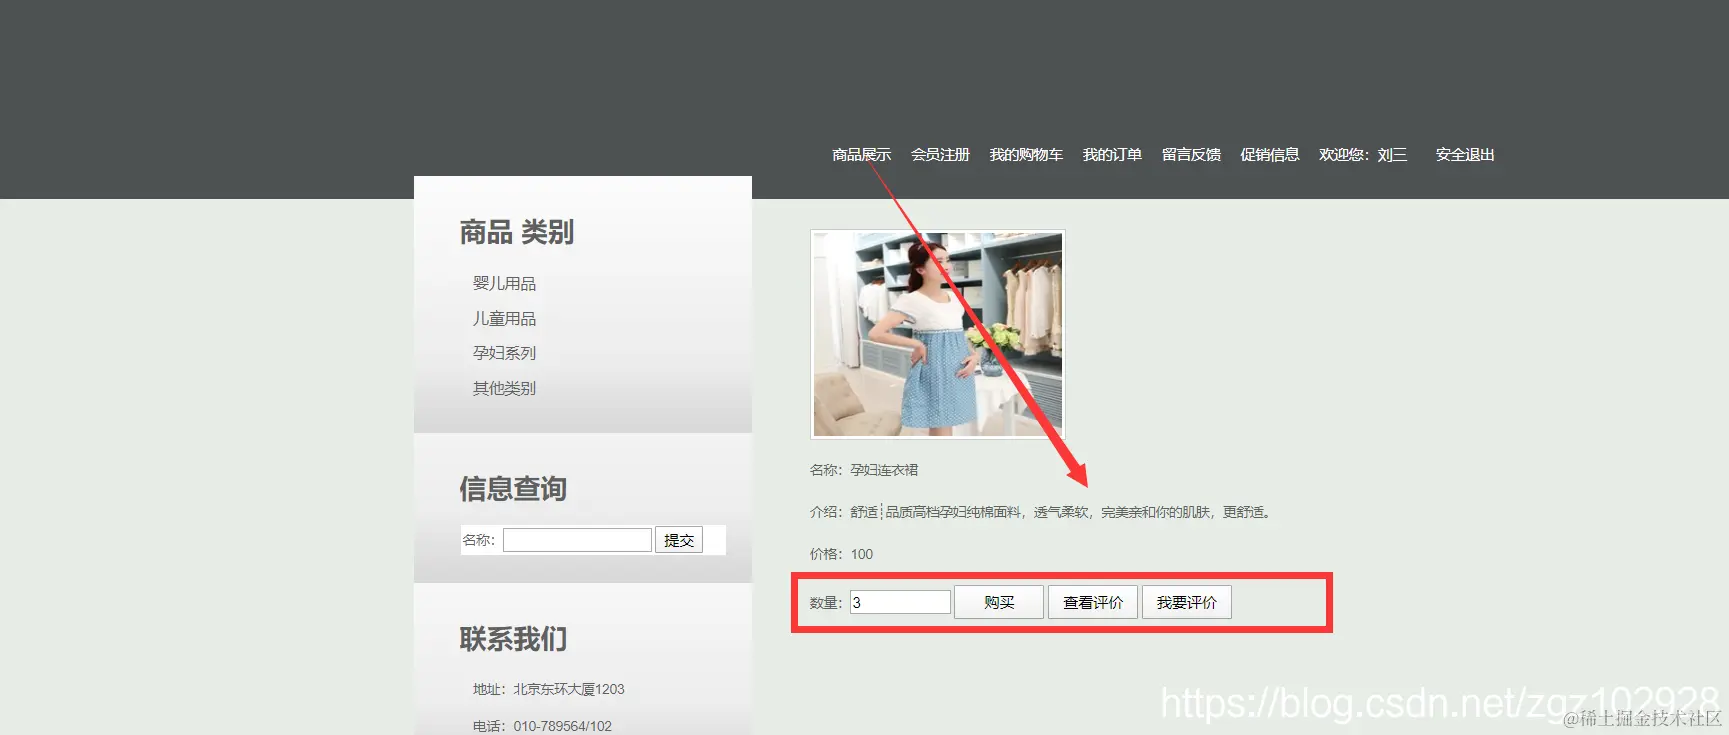Select the product name text 孕妇连衣裙
The width and height of the screenshot is (1729, 735).
pos(884,470)
